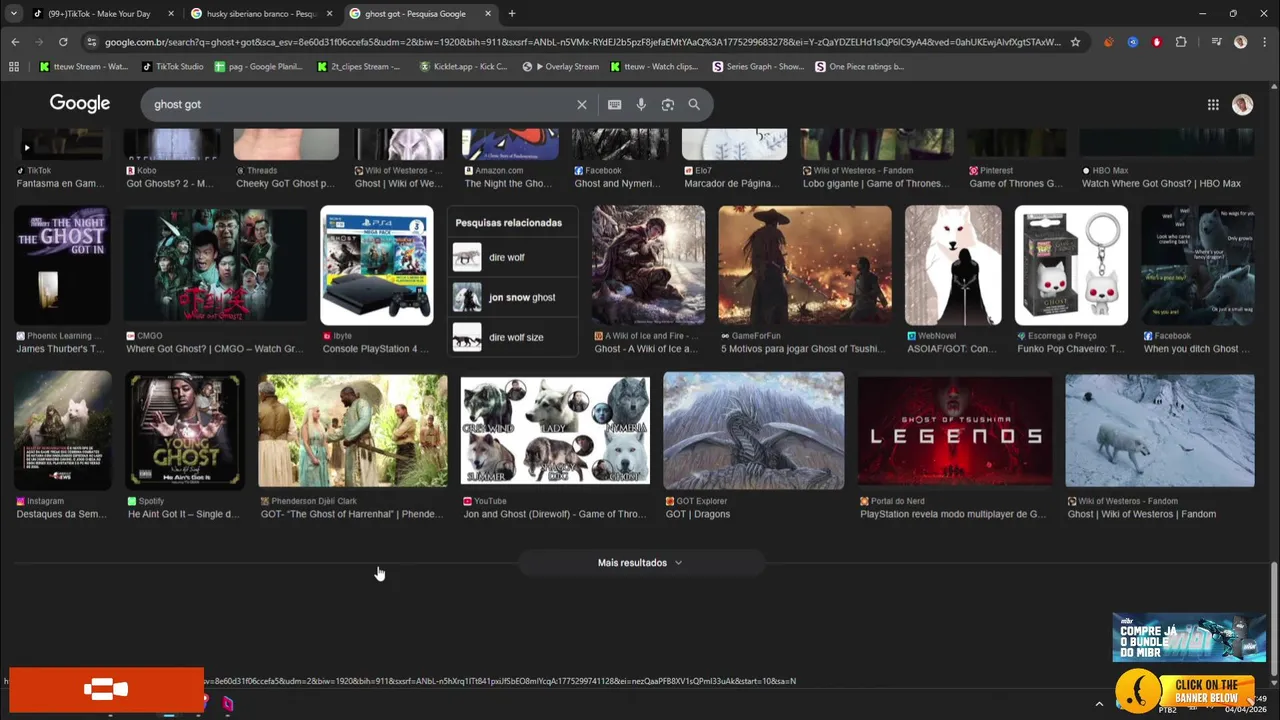Clear the search box with the X icon
1280x720 pixels.
pos(582,104)
